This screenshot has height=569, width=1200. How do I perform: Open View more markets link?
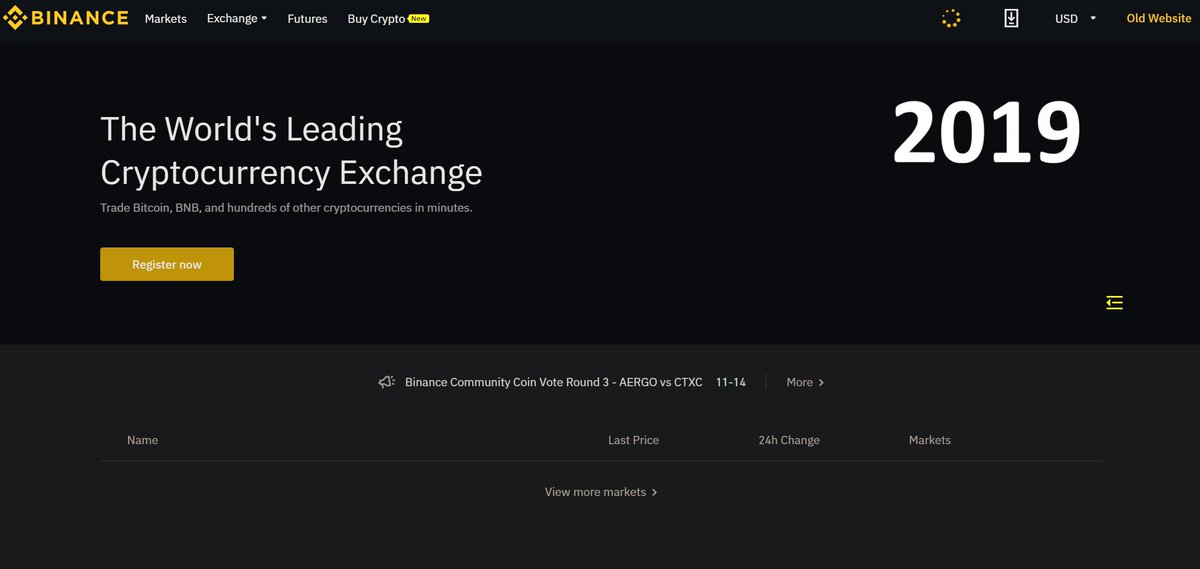pos(601,492)
